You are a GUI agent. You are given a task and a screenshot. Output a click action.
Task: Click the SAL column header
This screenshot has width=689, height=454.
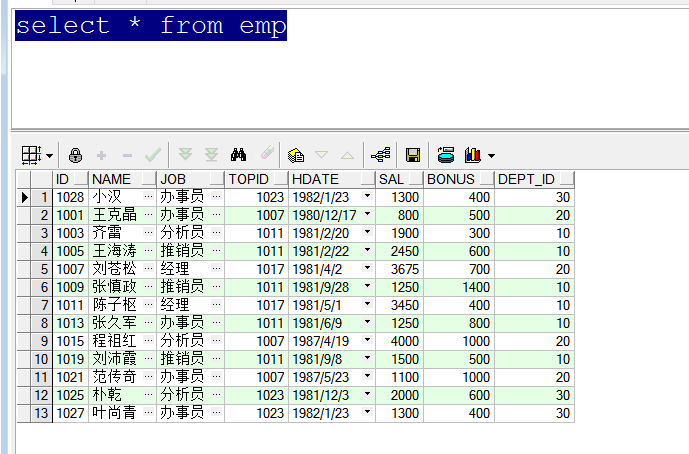pos(398,179)
